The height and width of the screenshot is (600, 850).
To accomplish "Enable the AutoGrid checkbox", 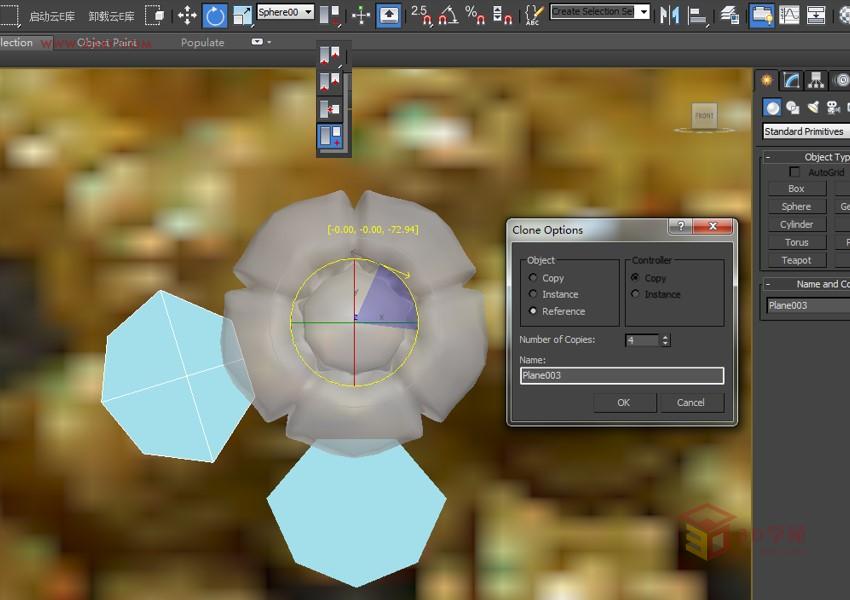I will pyautogui.click(x=796, y=171).
